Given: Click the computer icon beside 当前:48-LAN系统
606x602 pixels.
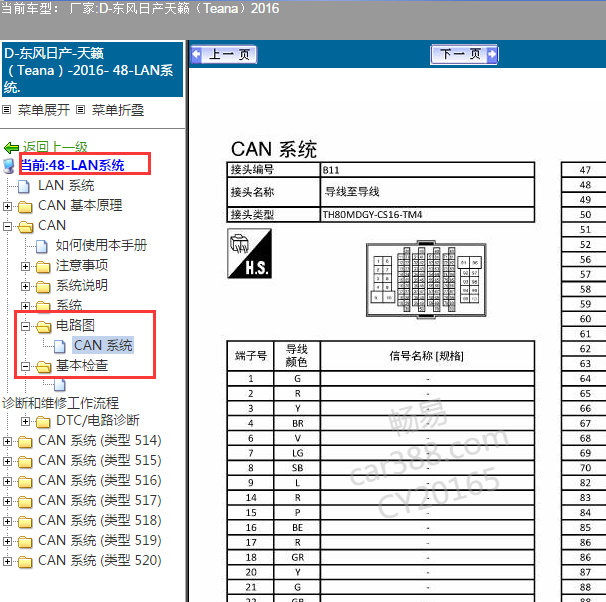Looking at the screenshot, I should click(9, 166).
